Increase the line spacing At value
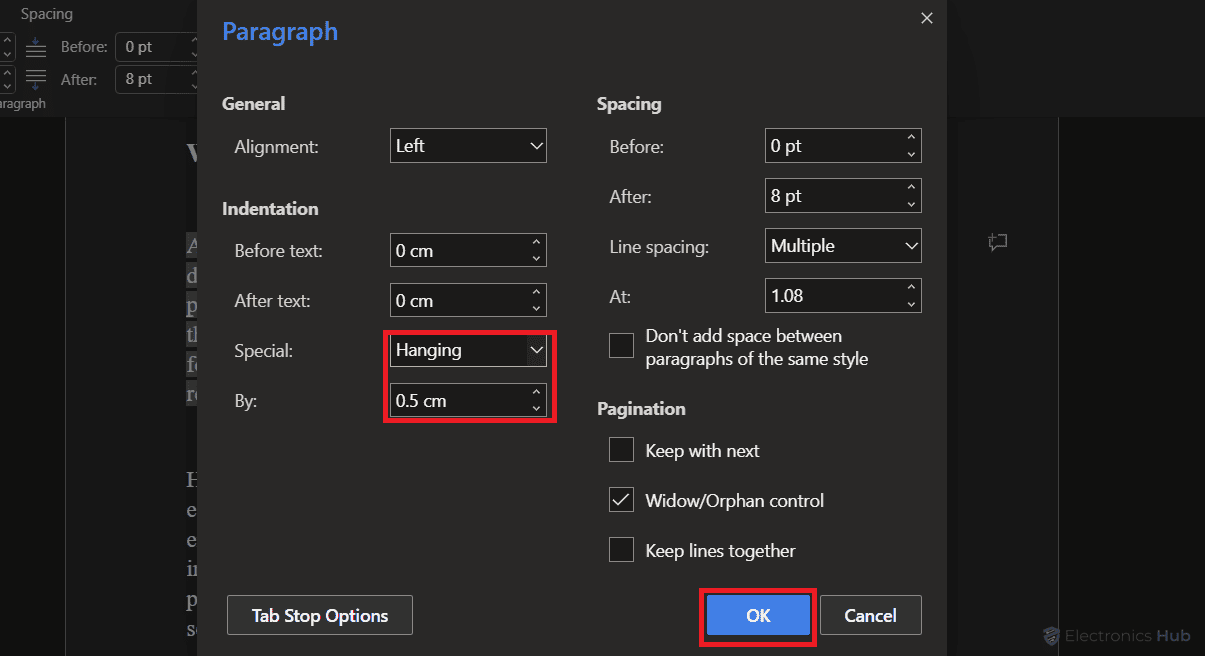Image resolution: width=1205 pixels, height=656 pixels. pyautogui.click(x=911, y=287)
